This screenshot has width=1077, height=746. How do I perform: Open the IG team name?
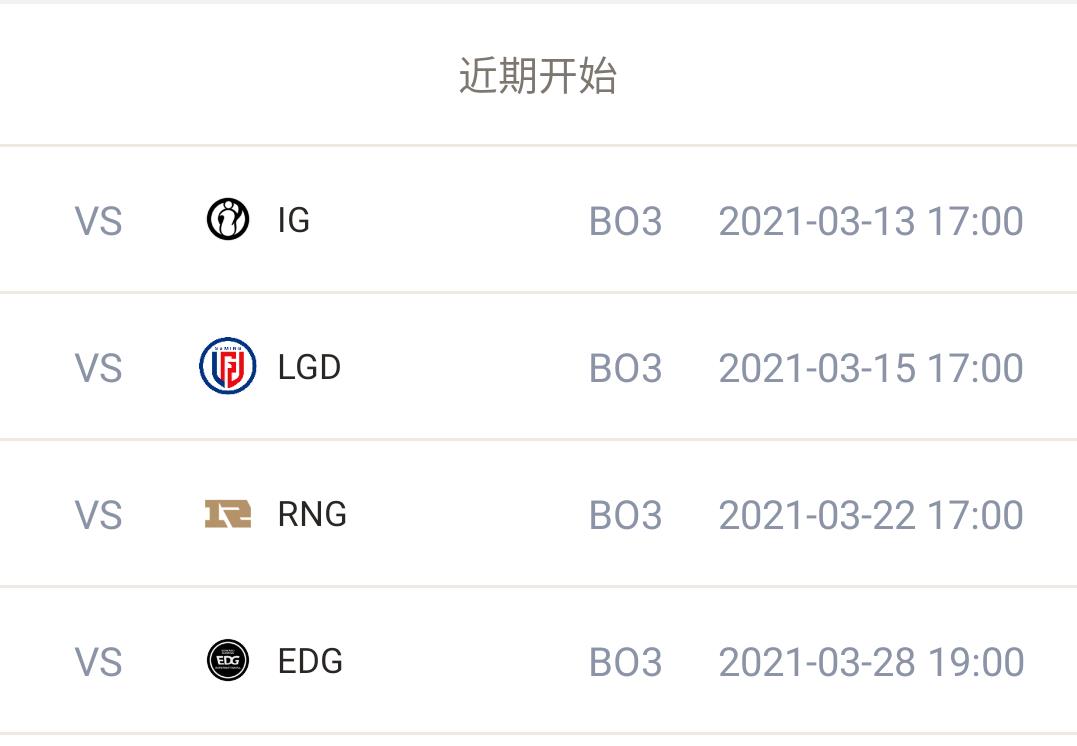tap(294, 221)
